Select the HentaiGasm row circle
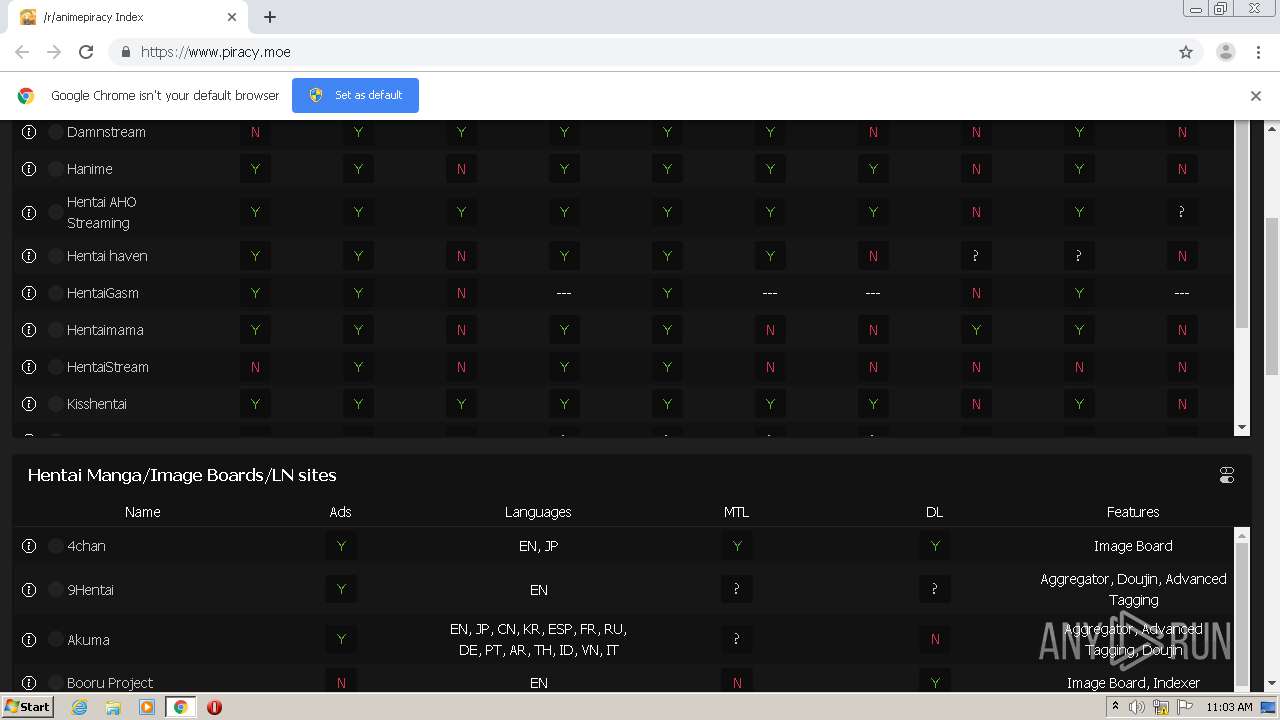1280x720 pixels. tap(56, 293)
